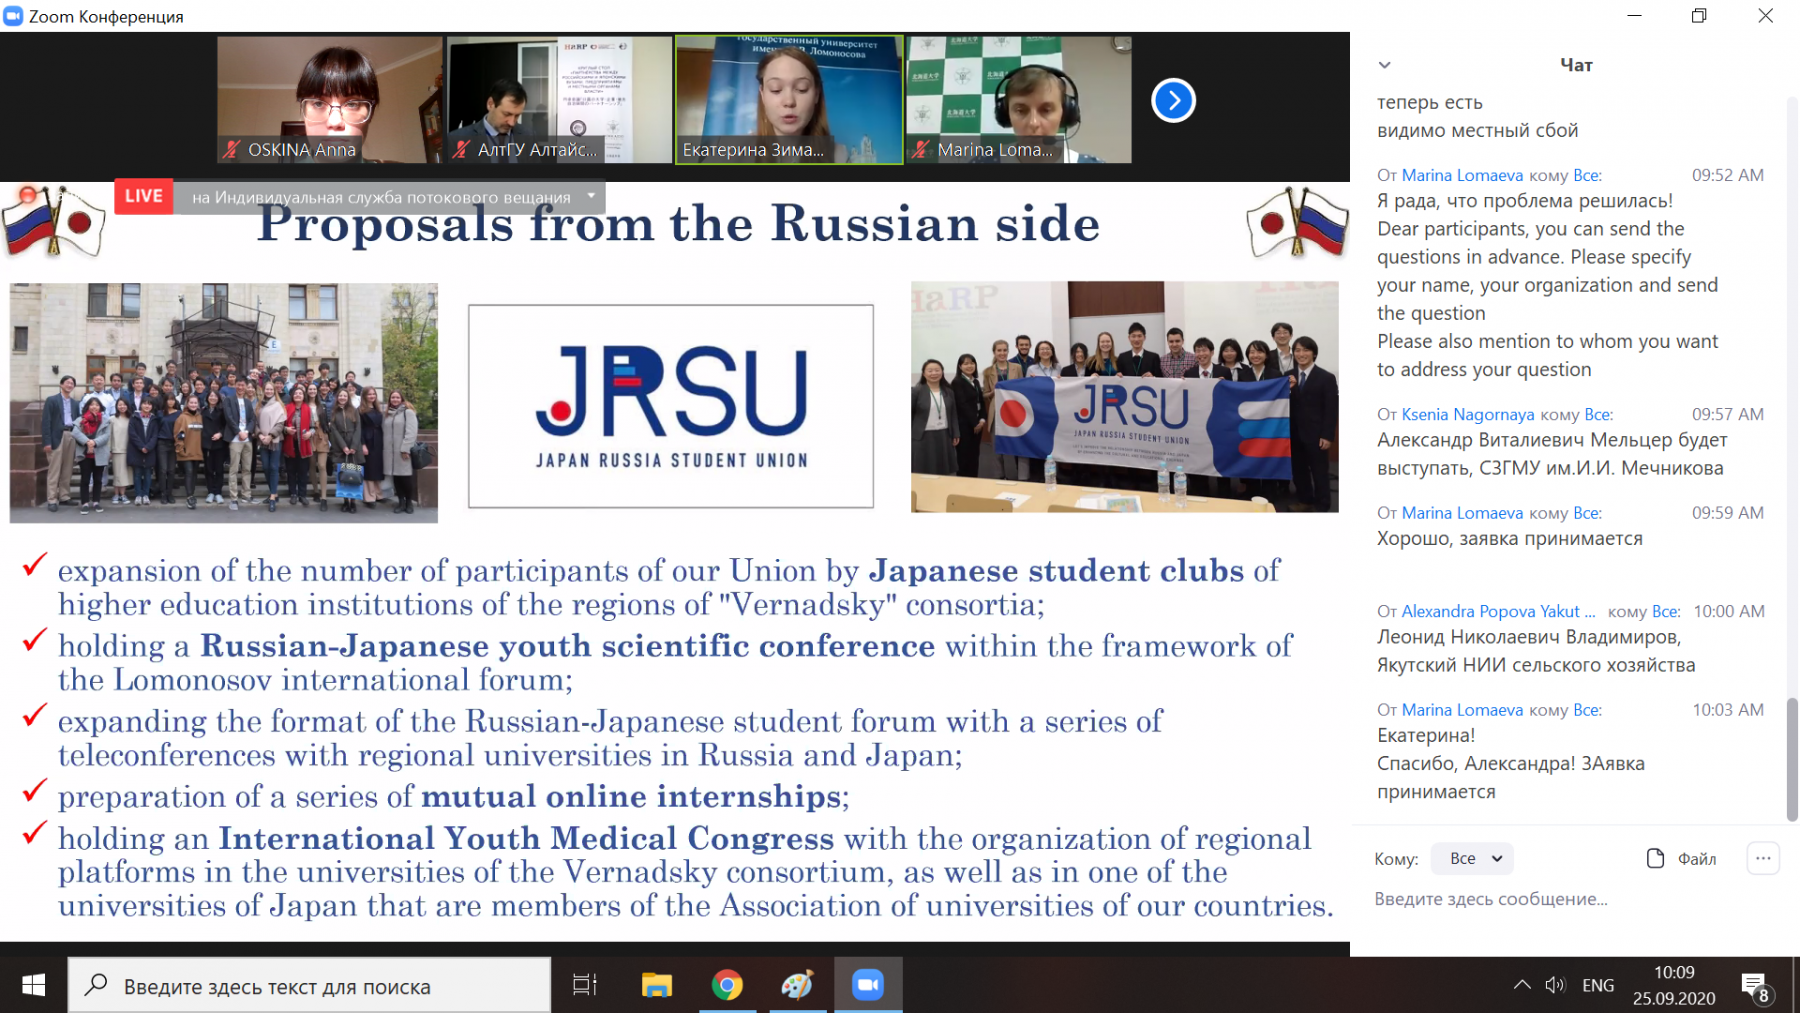Click photo of students holding JRSU banner
Screen dimensions: 1800x1013
pyautogui.click(x=1124, y=397)
